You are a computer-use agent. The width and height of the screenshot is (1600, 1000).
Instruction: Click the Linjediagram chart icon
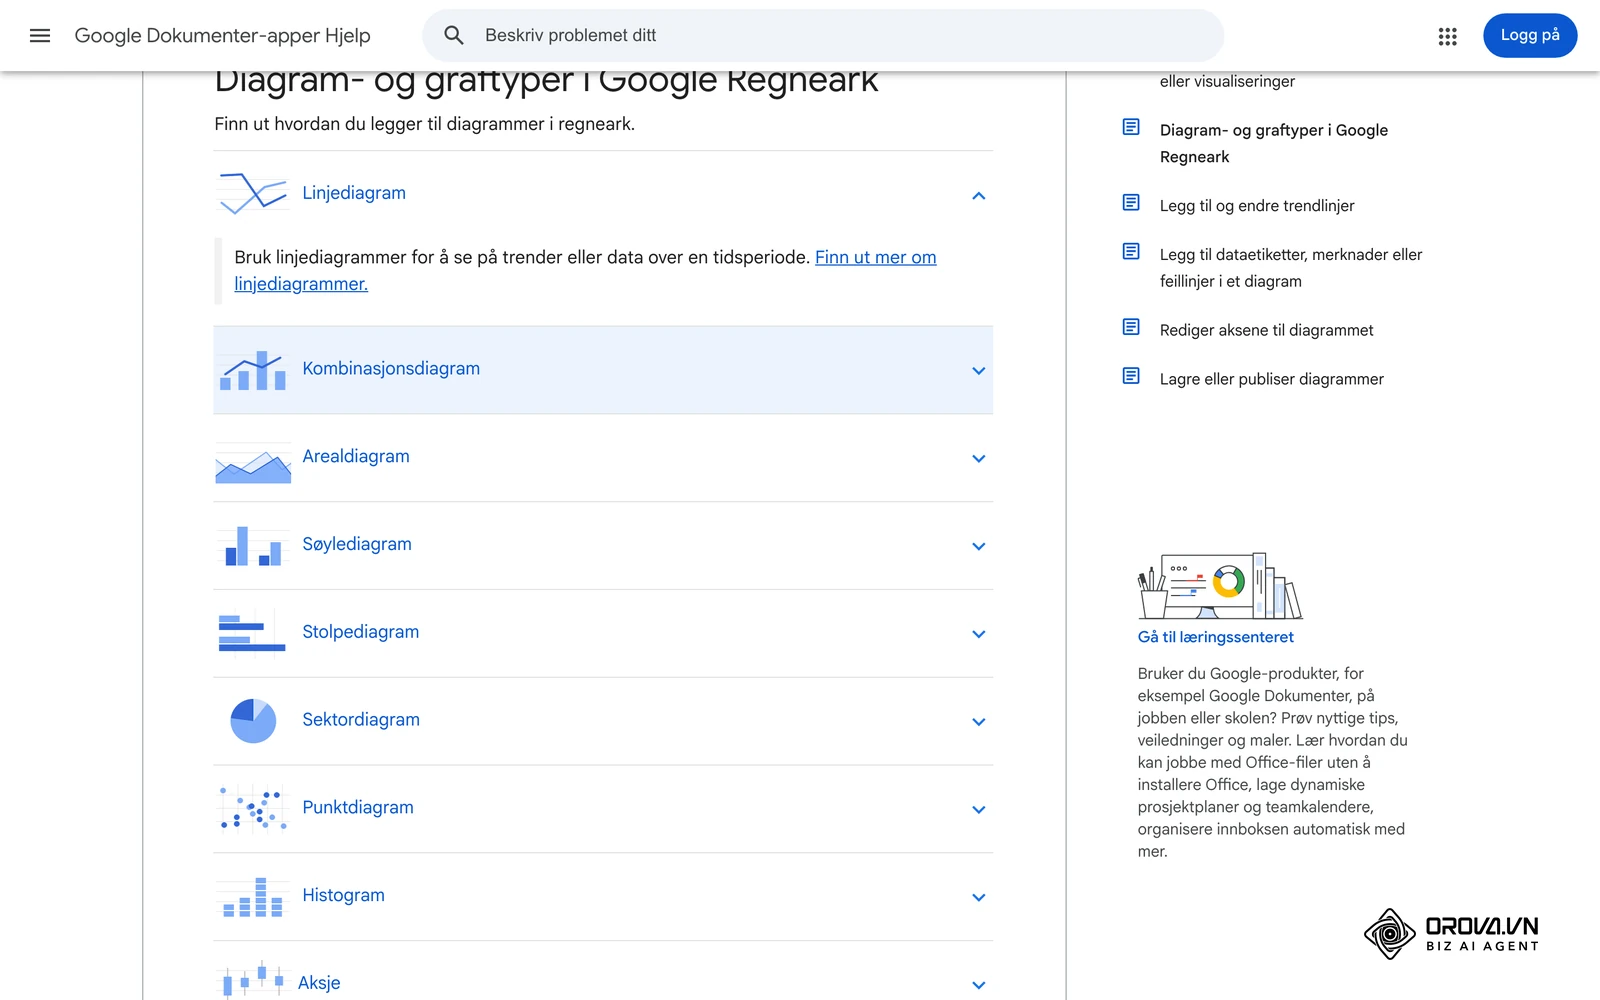253,194
